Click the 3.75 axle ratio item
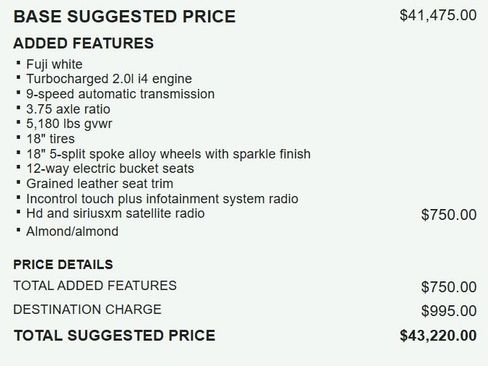Image resolution: width=488 pixels, height=366 pixels. (68, 109)
